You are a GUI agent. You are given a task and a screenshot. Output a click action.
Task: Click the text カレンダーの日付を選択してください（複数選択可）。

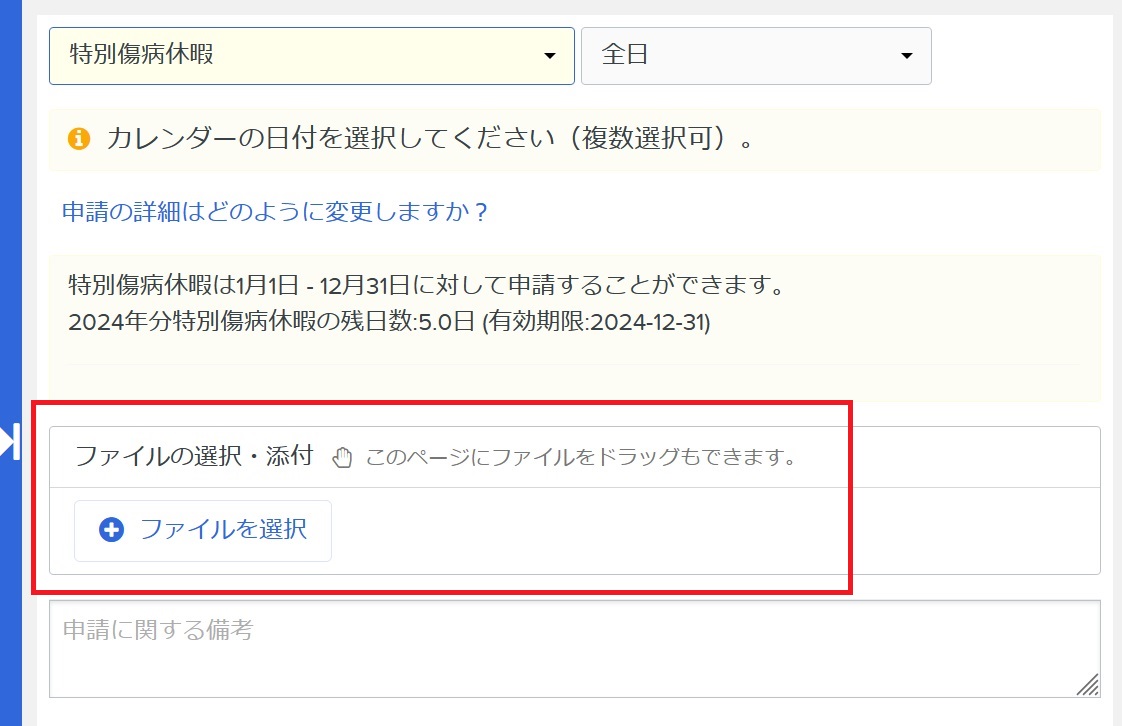(x=430, y=138)
